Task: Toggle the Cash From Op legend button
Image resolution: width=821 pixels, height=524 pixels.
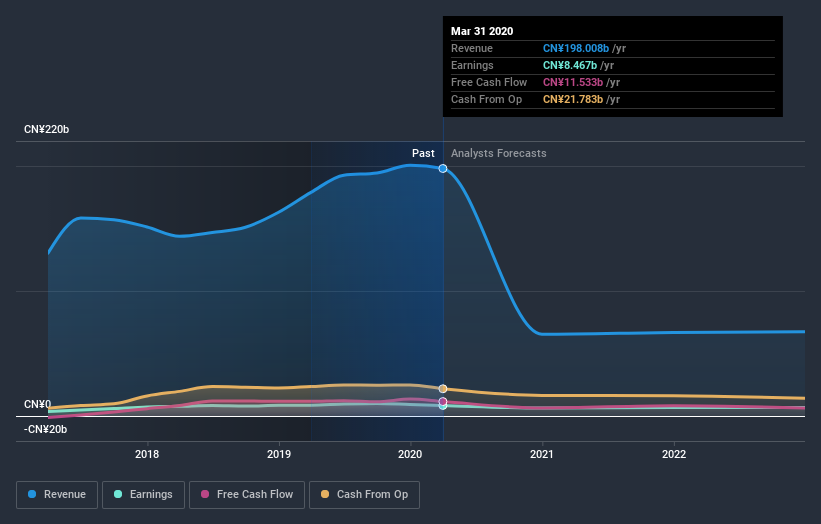Action: tap(364, 495)
